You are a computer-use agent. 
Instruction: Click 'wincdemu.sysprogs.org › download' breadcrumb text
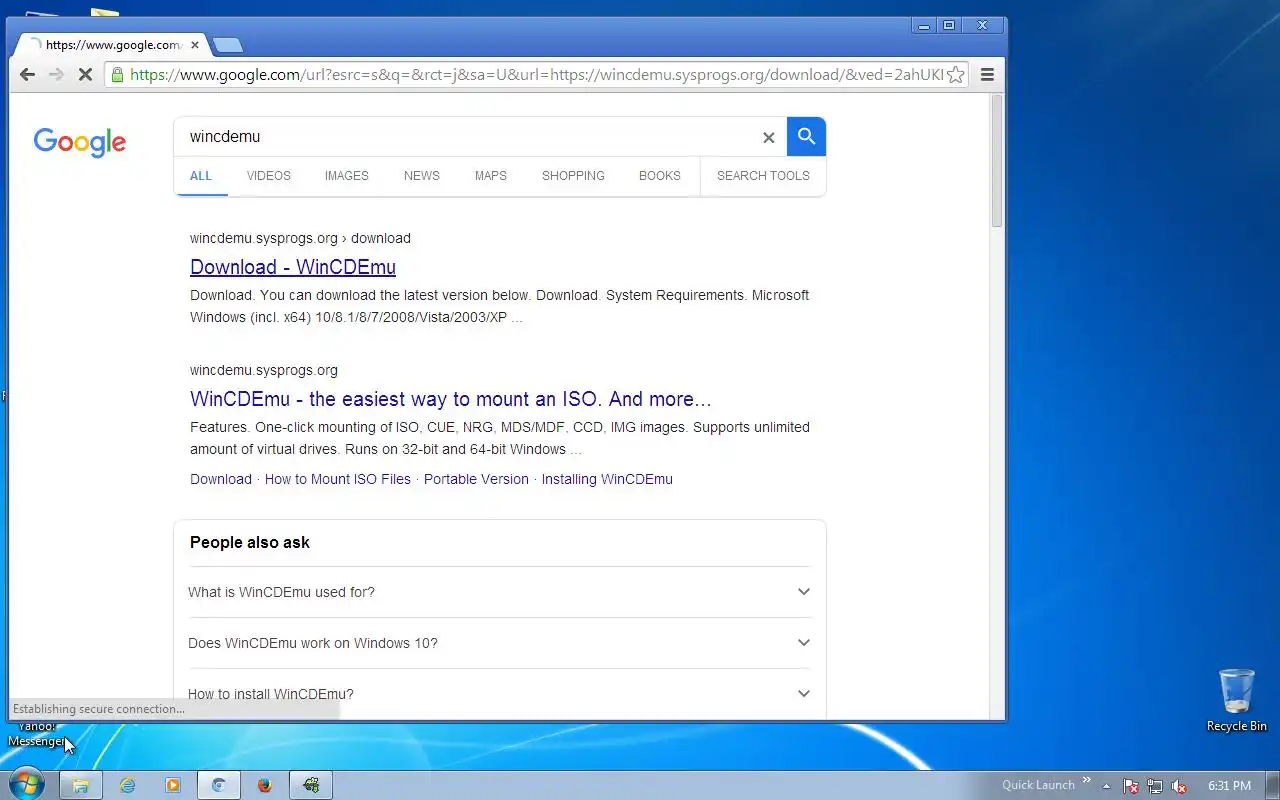[x=300, y=238]
